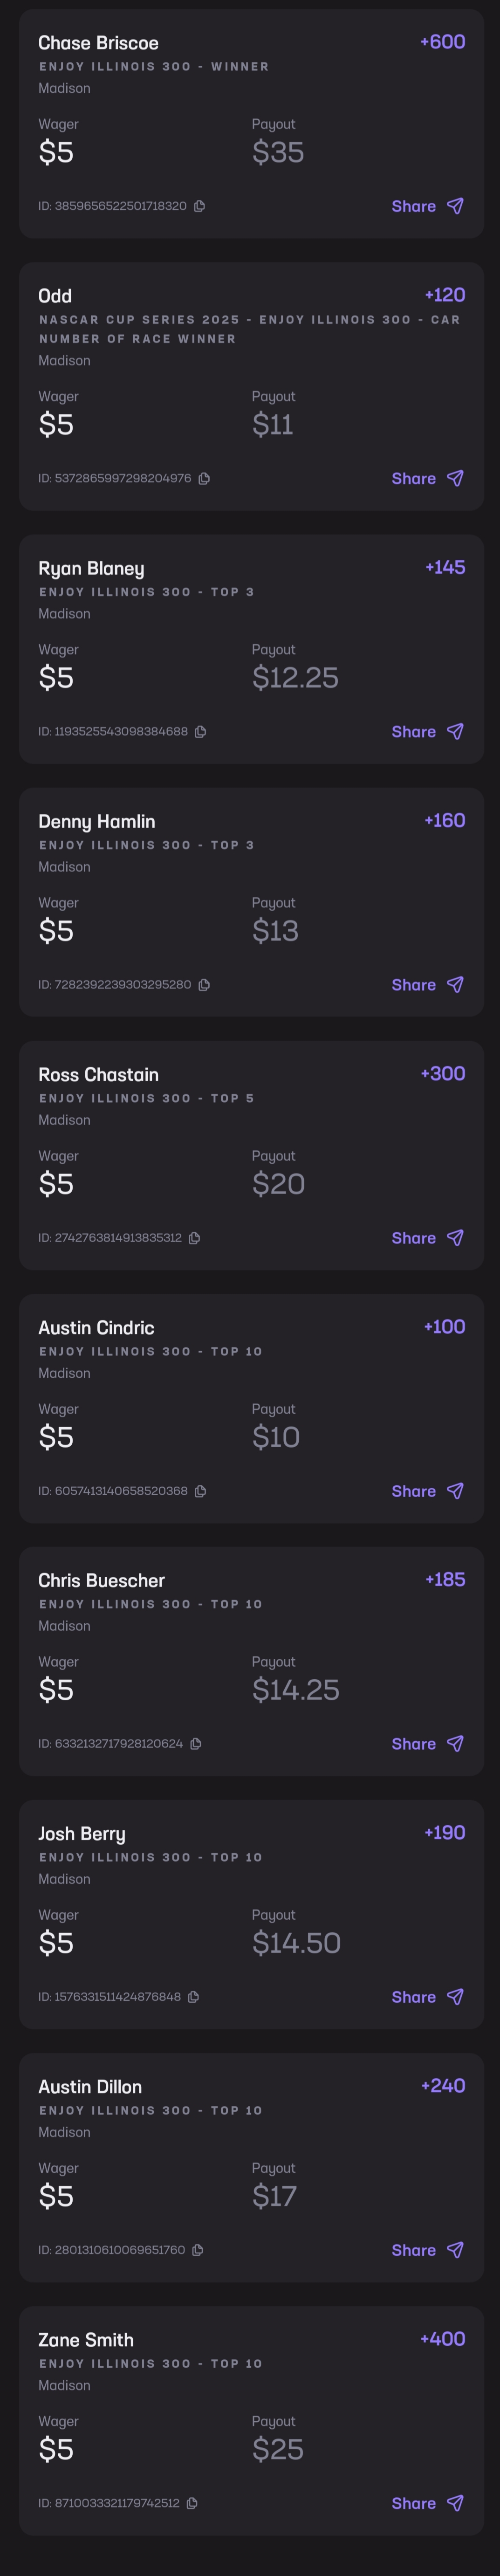500x2576 pixels.
Task: Copy Ross Chastain bet ID to clipboard
Action: tap(194, 1238)
